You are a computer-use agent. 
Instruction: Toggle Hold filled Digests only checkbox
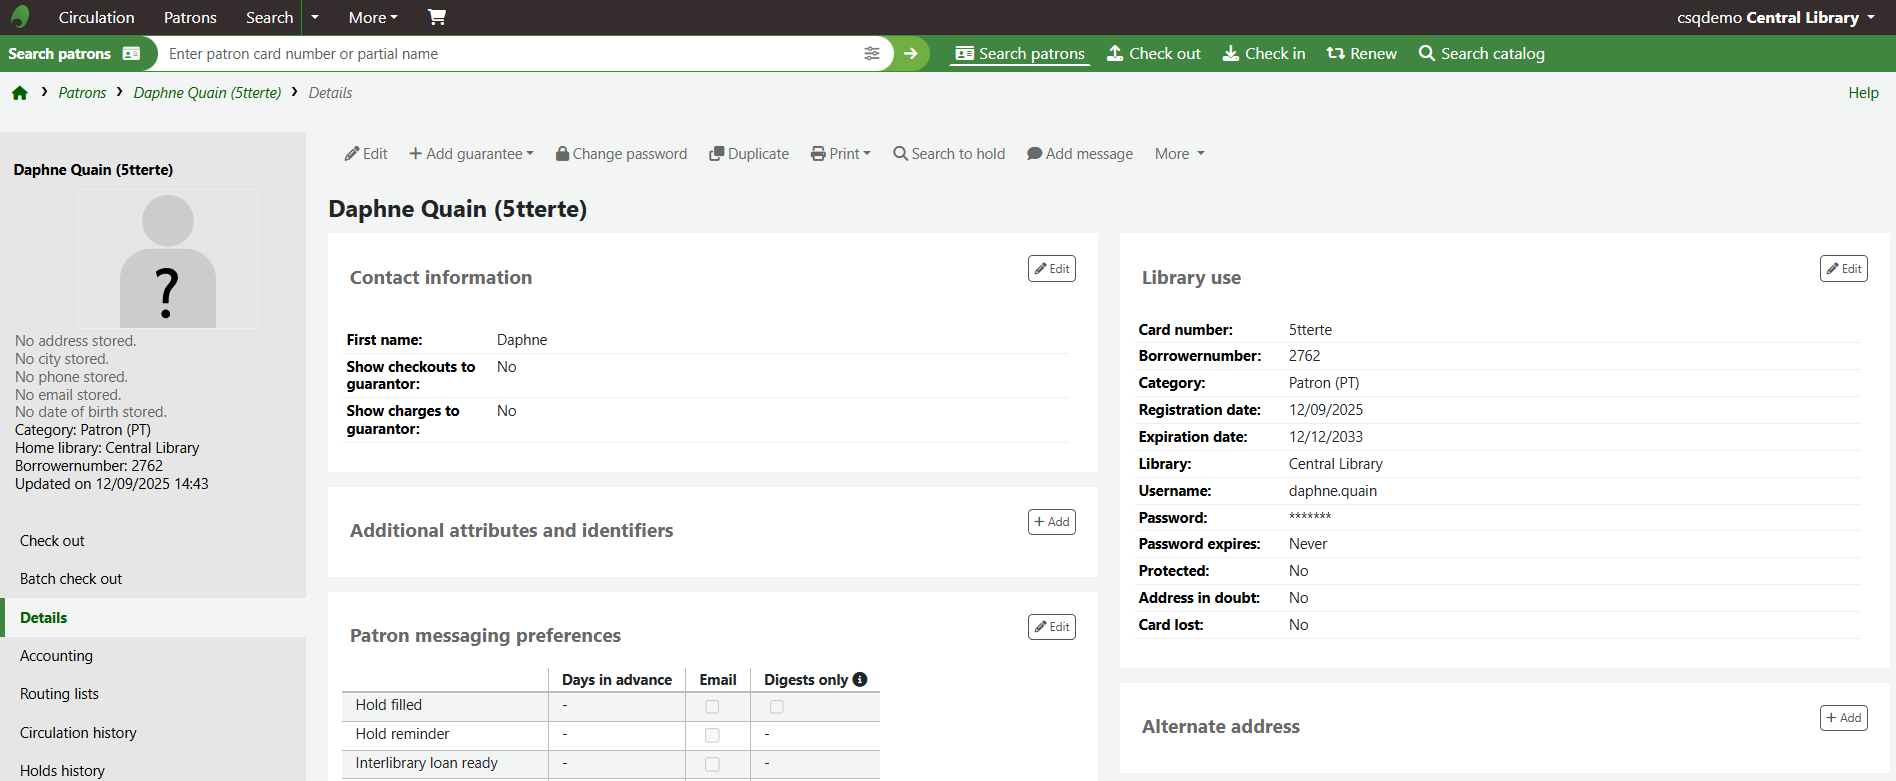pos(776,707)
